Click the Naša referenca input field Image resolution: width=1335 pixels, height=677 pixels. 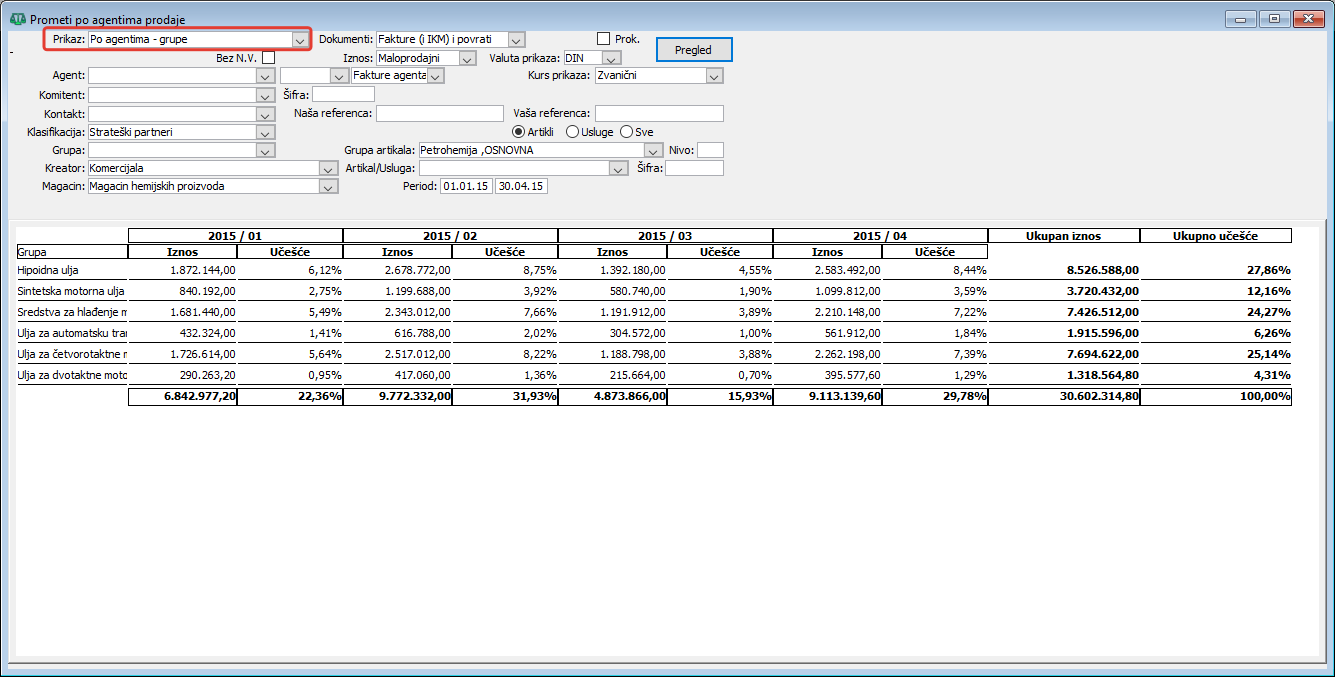point(440,113)
